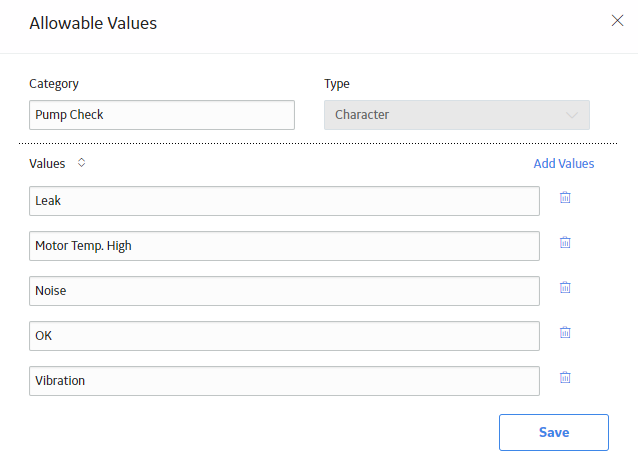Delete the Leak value with trash icon
This screenshot has height=460, width=638.
click(565, 198)
